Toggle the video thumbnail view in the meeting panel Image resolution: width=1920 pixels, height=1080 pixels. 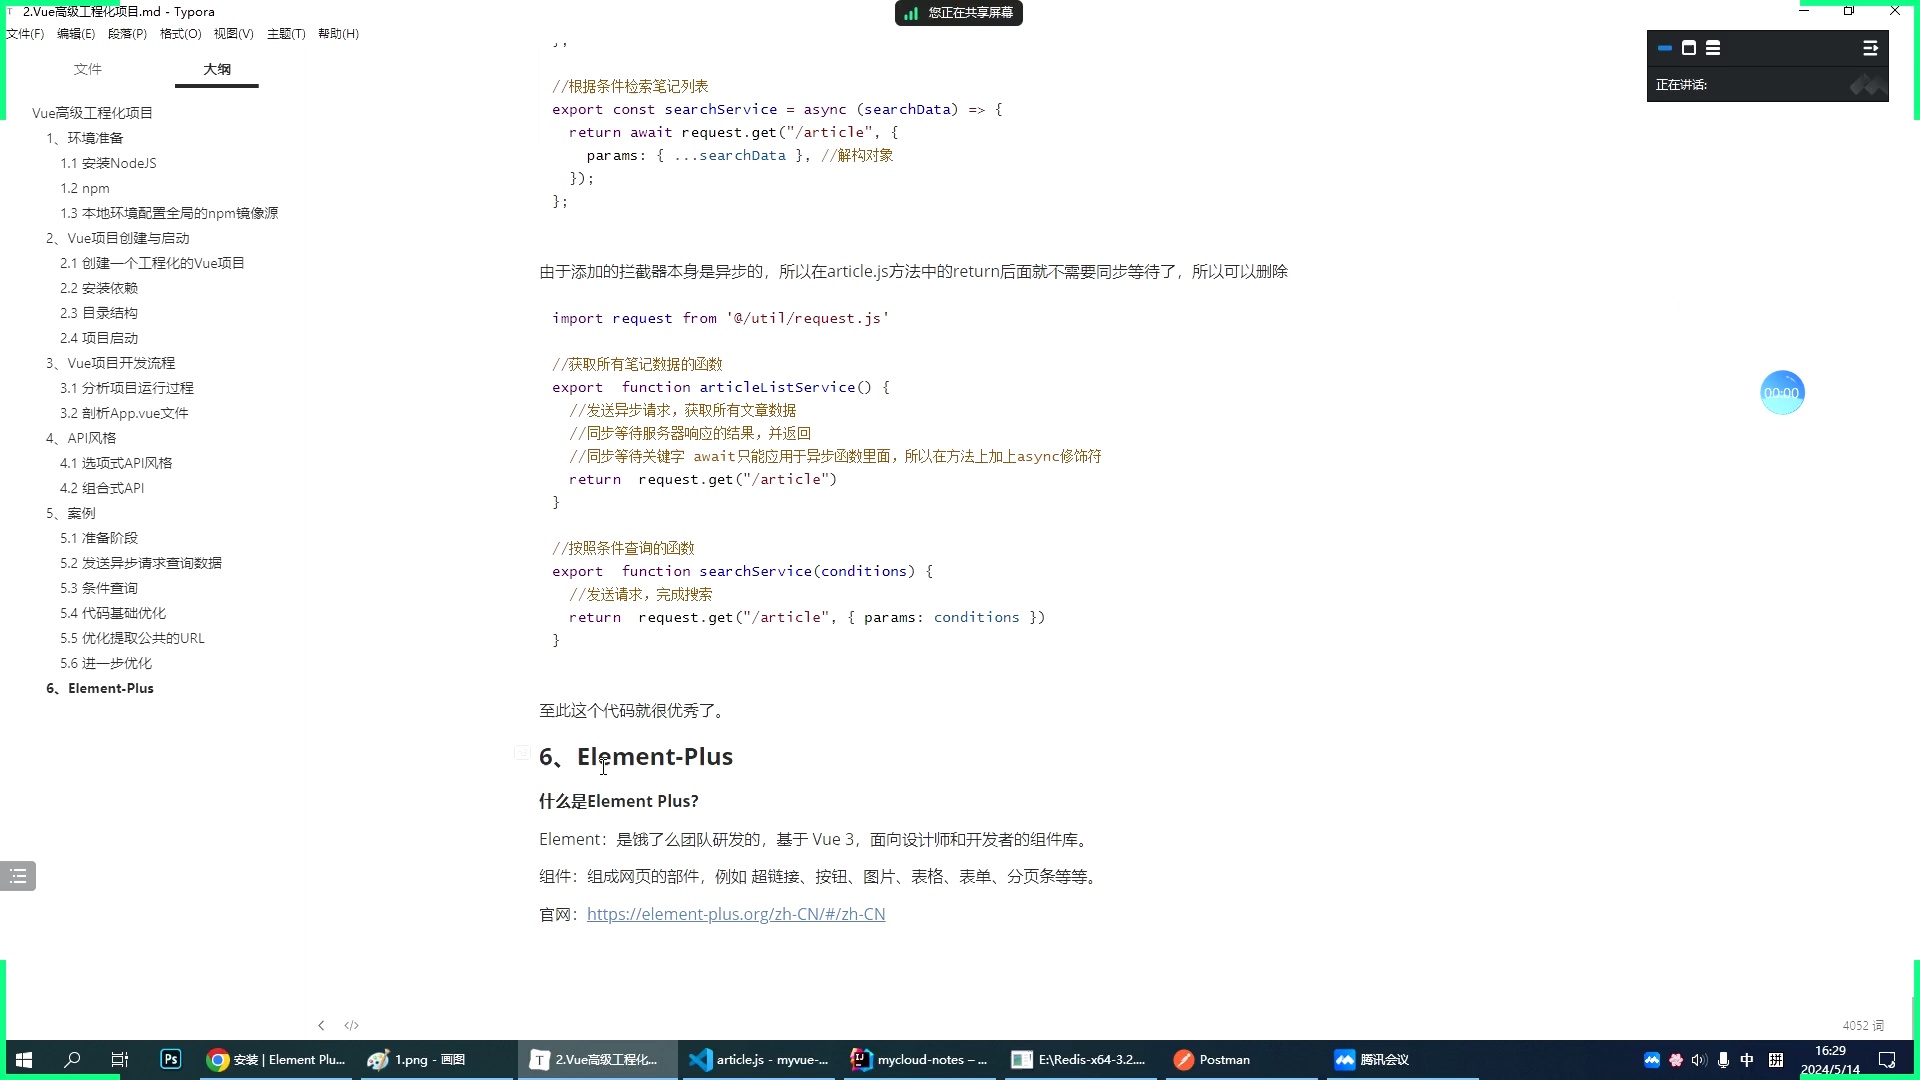tap(1690, 47)
